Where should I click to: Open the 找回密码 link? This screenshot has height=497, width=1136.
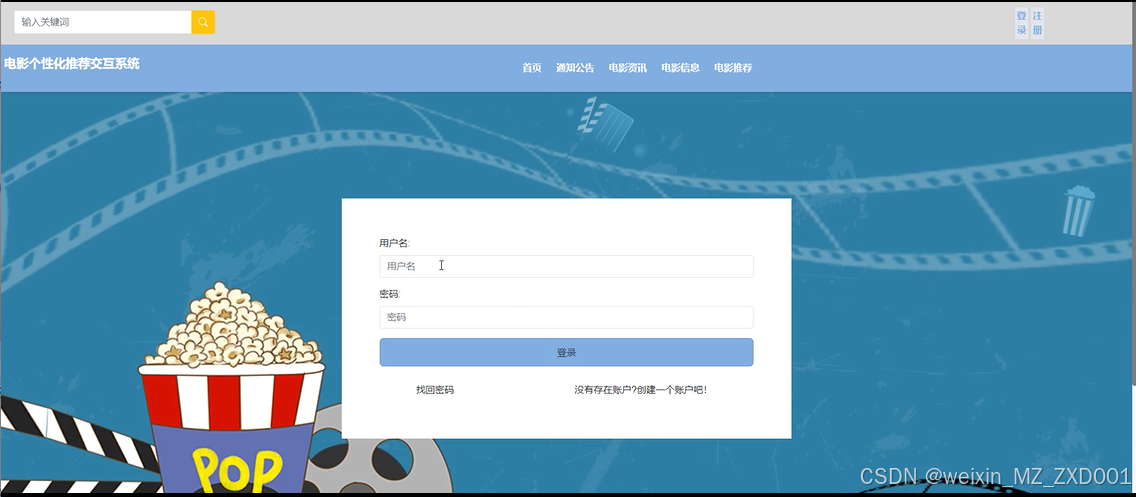pos(435,390)
